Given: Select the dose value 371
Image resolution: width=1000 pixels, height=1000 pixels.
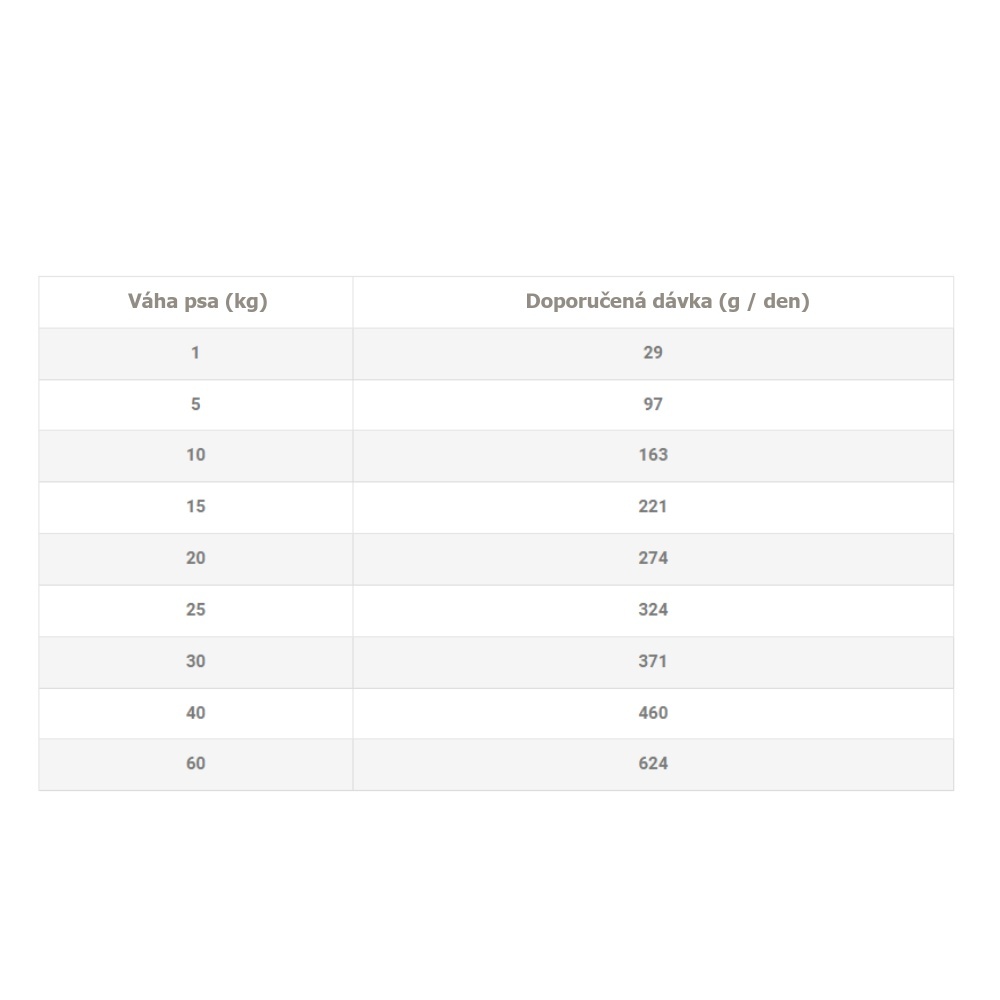Looking at the screenshot, I should point(653,661).
